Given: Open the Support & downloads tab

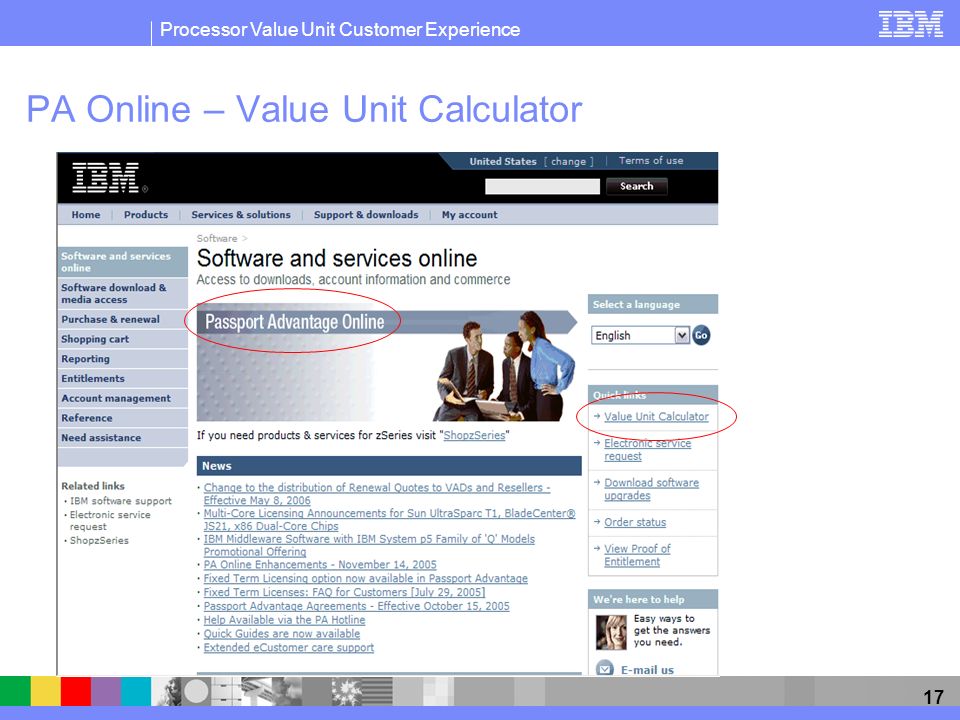Looking at the screenshot, I should 366,215.
